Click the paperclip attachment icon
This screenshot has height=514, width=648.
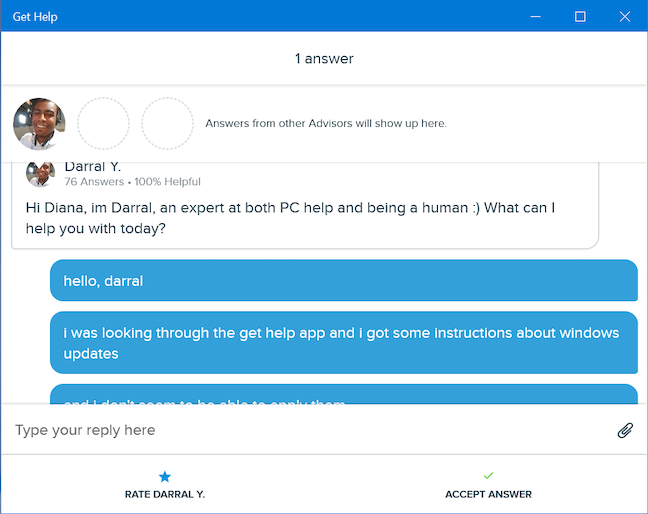(625, 430)
